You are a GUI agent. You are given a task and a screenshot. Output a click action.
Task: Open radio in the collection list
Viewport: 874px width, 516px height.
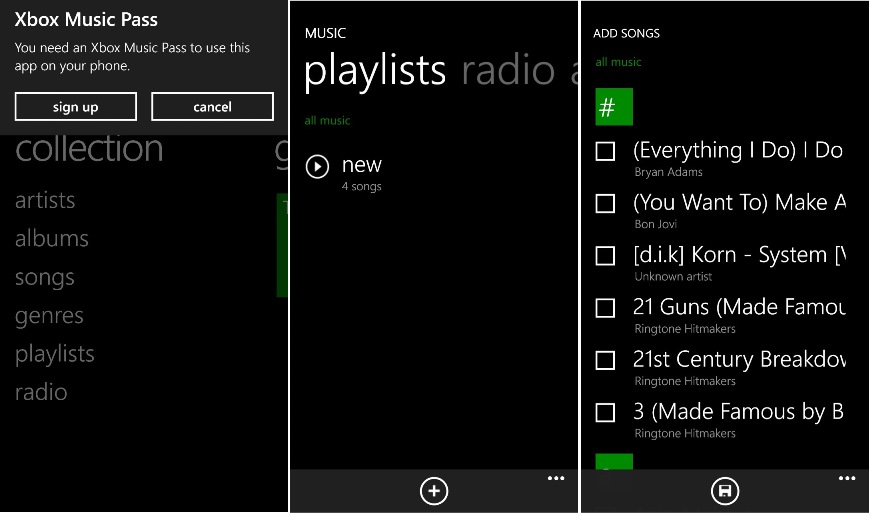click(x=41, y=392)
